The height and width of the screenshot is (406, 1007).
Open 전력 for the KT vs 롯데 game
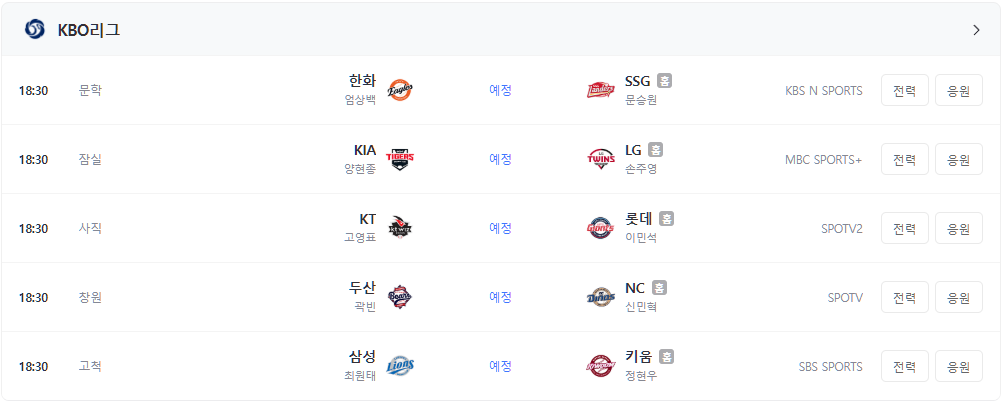pyautogui.click(x=904, y=228)
